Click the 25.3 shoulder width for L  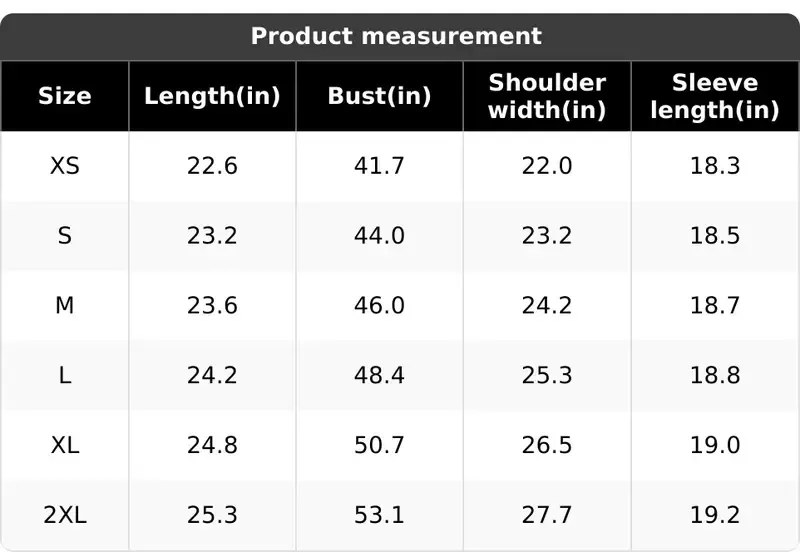pyautogui.click(x=547, y=375)
